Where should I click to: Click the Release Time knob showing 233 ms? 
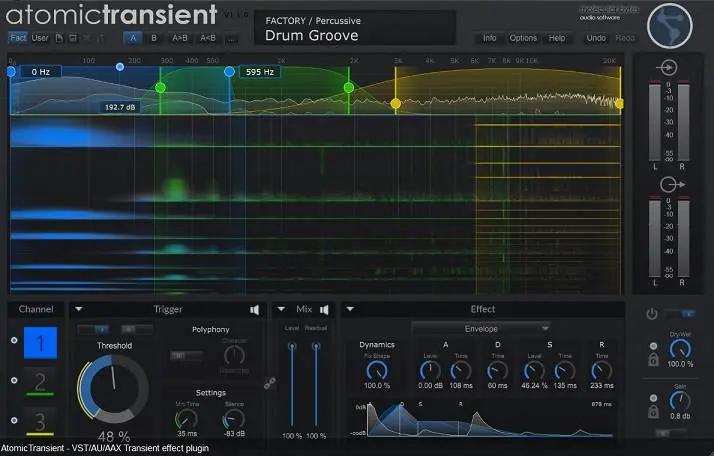602,371
